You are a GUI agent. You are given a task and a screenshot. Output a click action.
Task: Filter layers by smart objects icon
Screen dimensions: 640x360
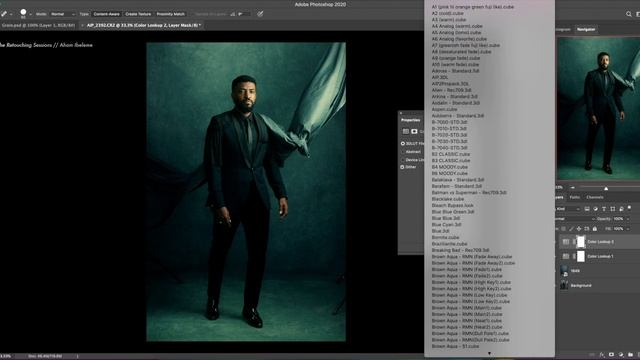click(621, 209)
